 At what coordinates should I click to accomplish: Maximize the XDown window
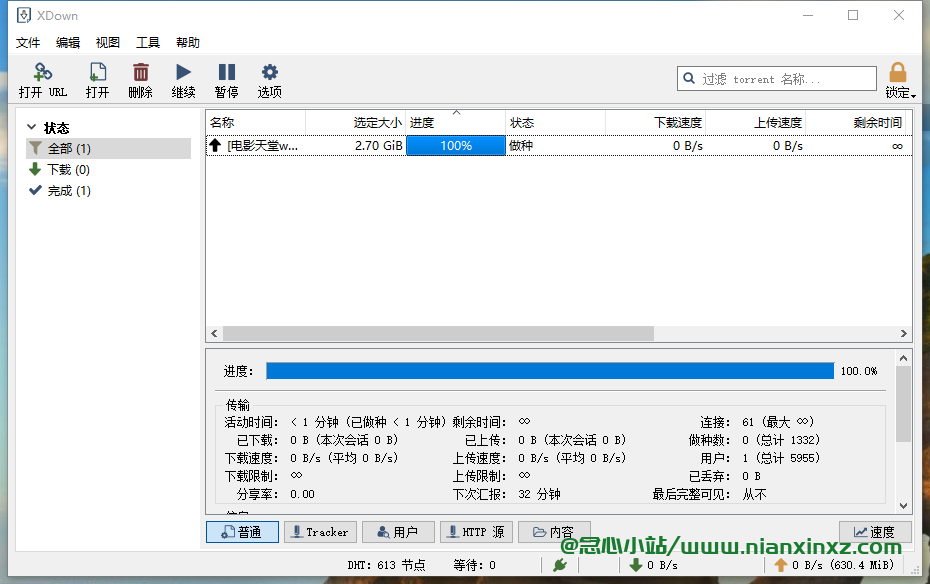tap(853, 15)
